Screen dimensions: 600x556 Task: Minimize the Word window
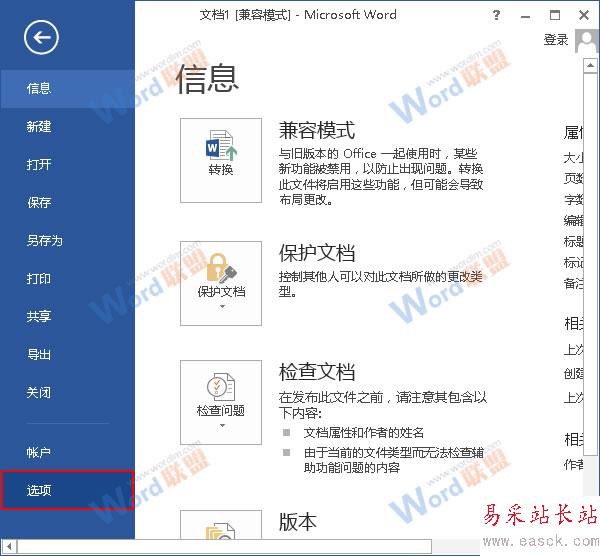click(525, 16)
